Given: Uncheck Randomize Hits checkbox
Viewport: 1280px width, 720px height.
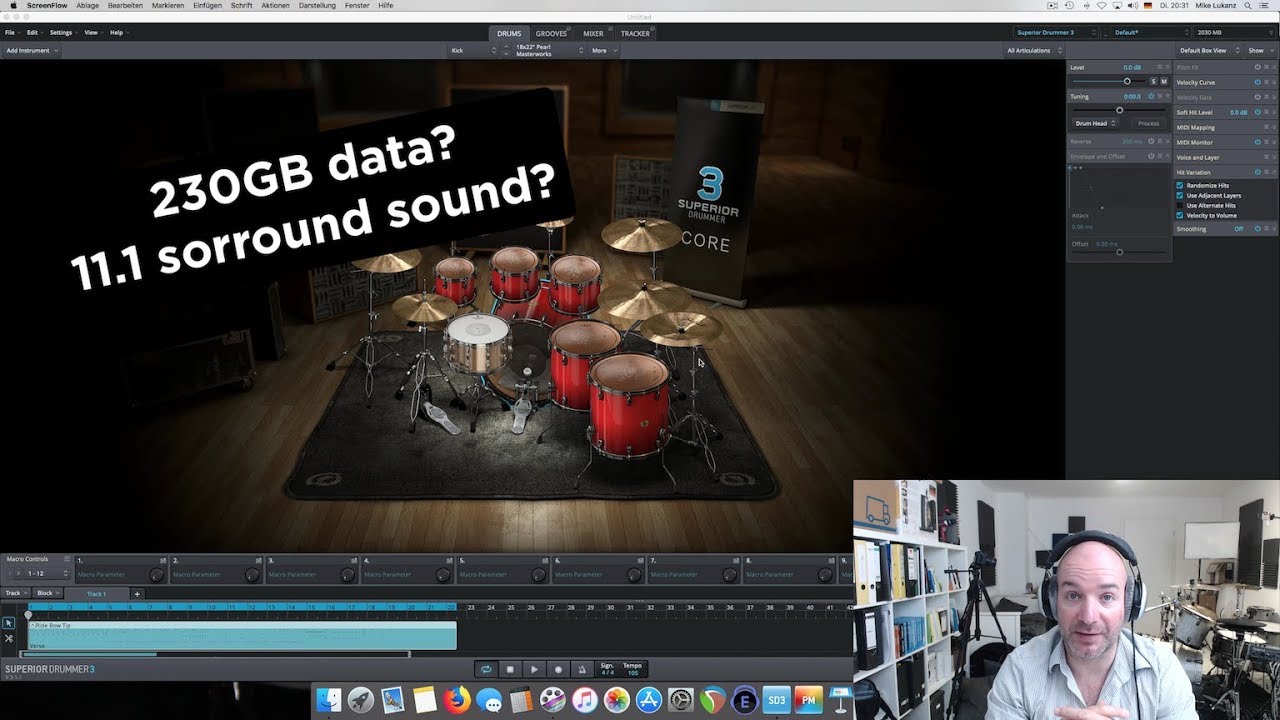Looking at the screenshot, I should (1179, 185).
